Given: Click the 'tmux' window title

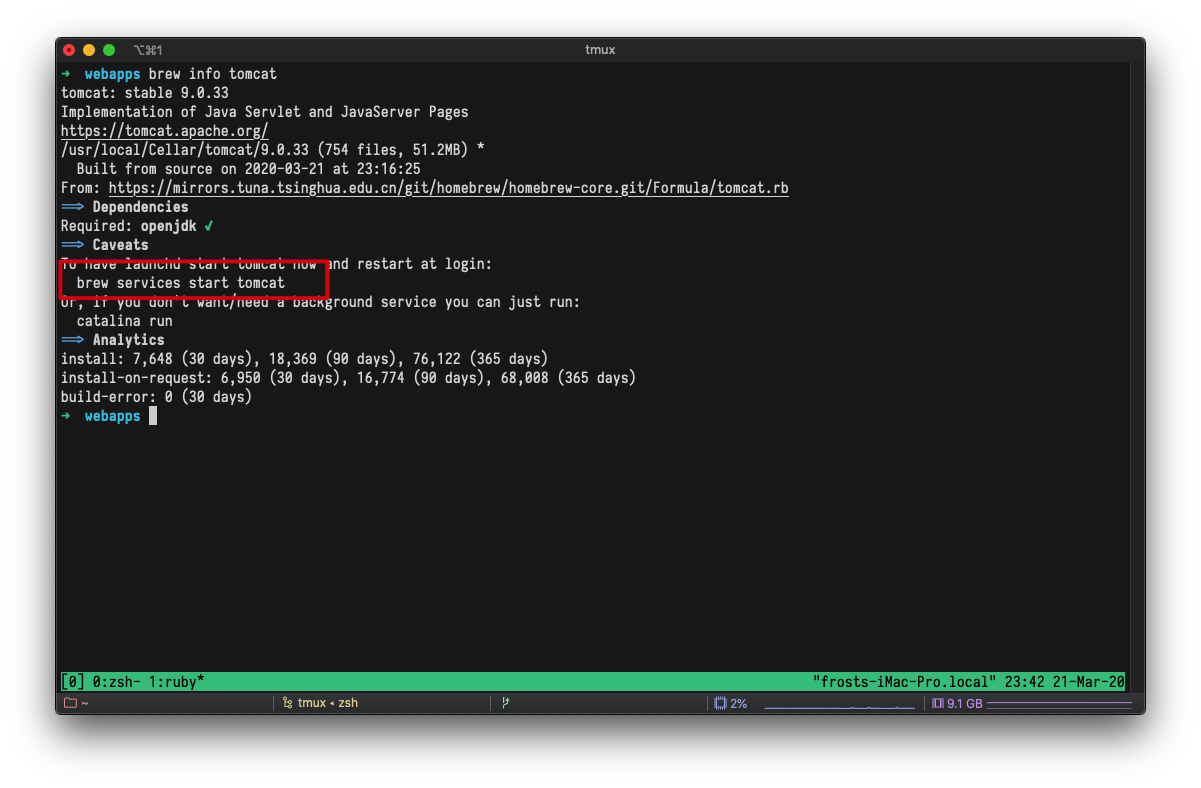Looking at the screenshot, I should click(x=600, y=49).
